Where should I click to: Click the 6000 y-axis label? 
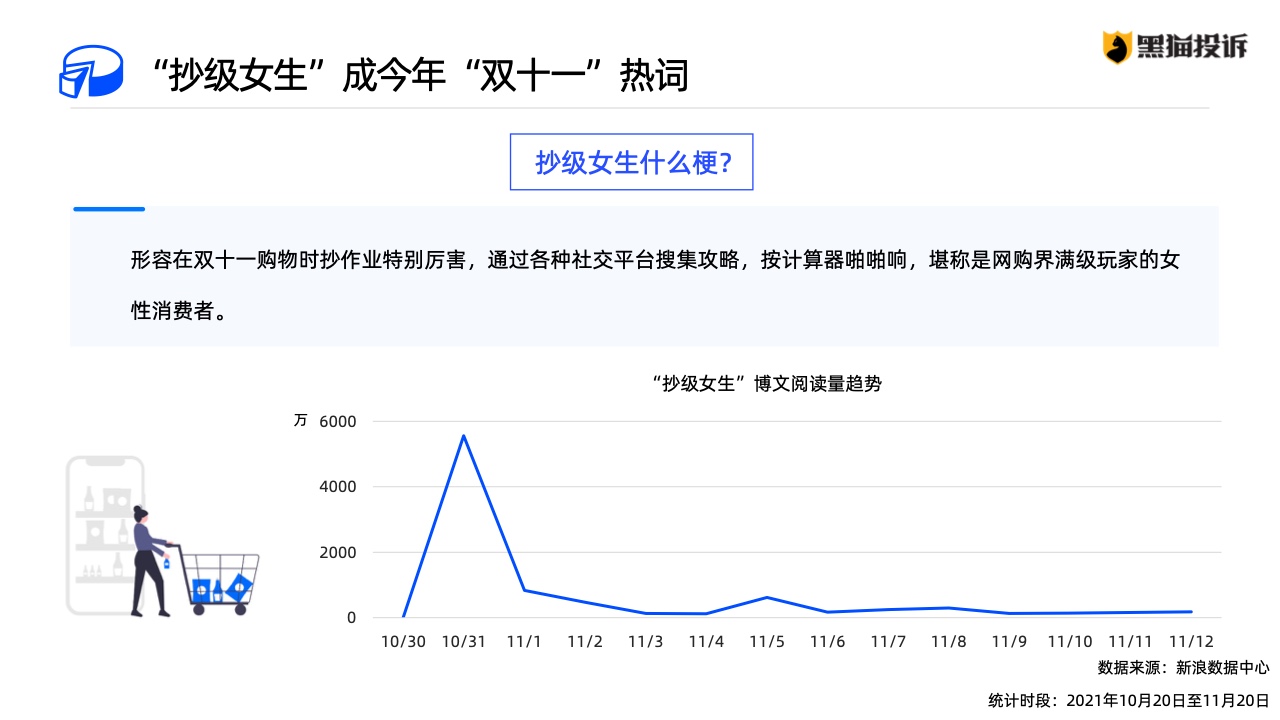(337, 422)
